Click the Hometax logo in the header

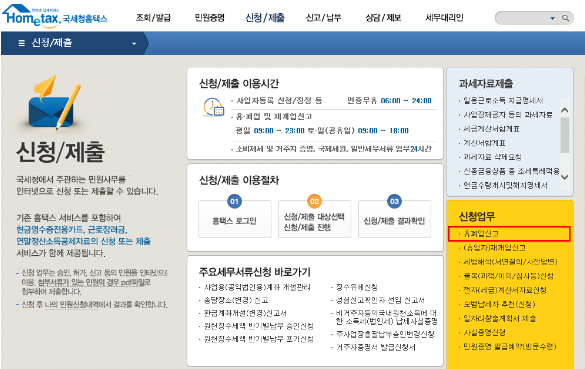click(55, 16)
